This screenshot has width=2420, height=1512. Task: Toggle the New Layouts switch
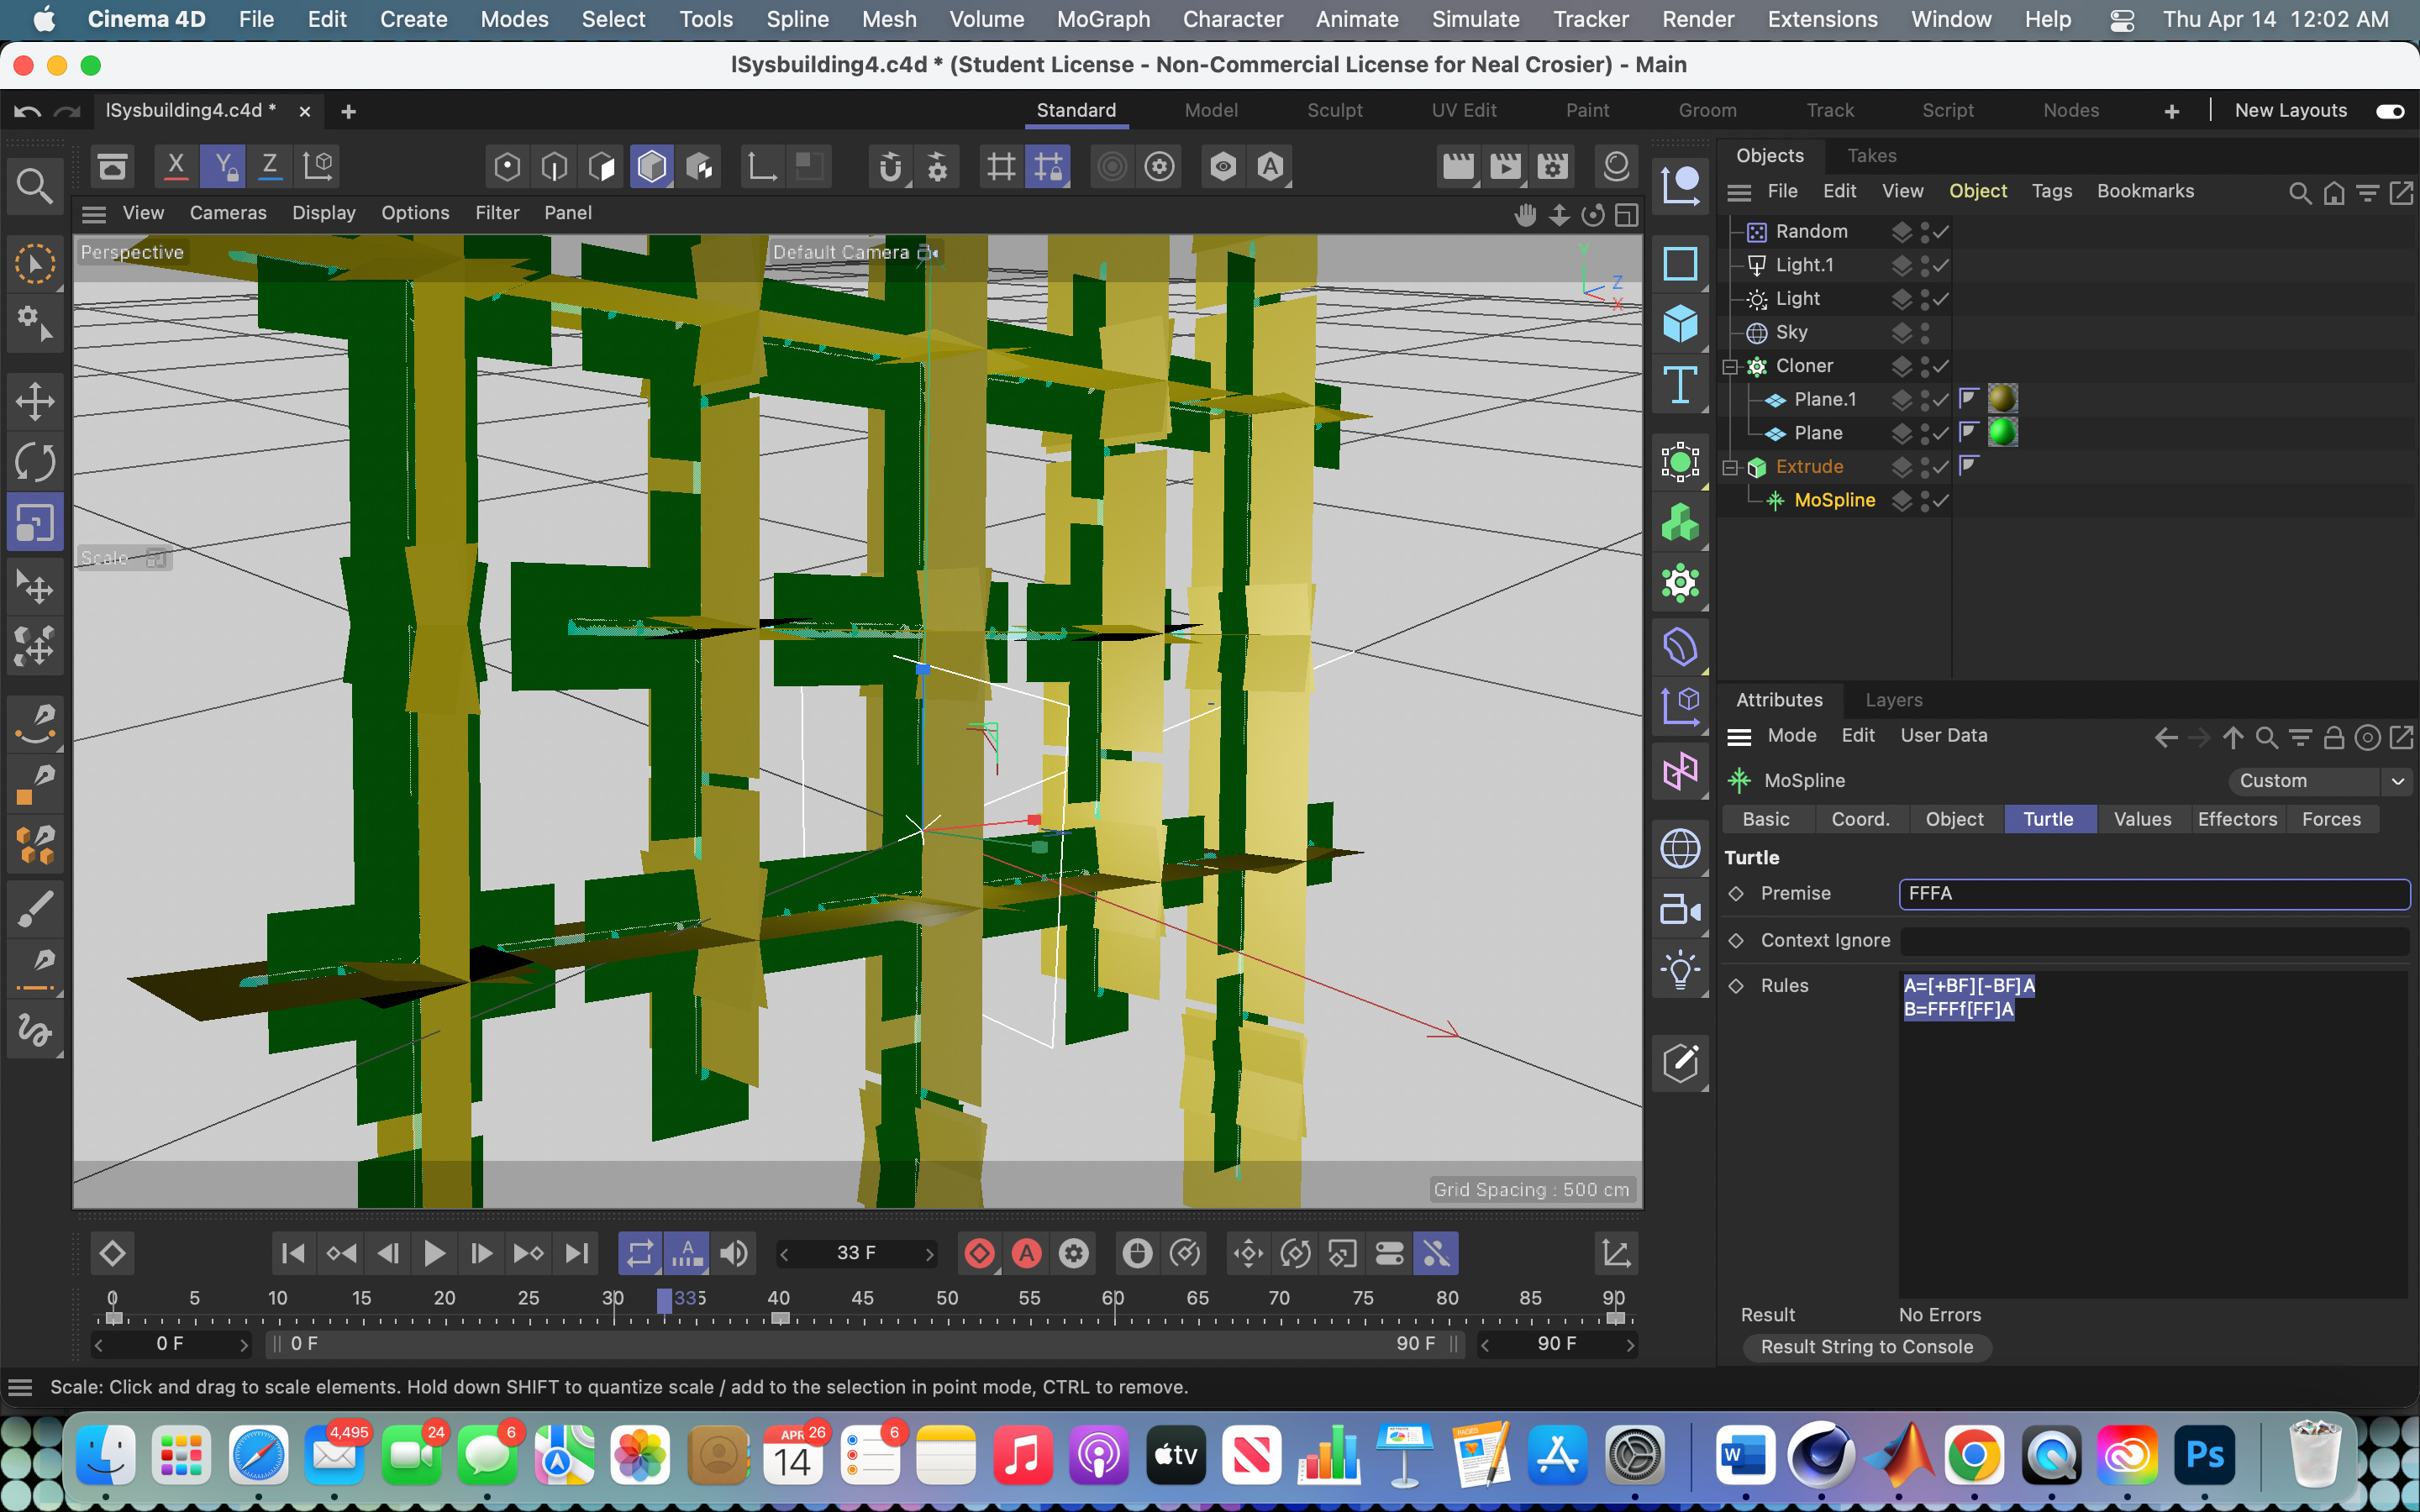point(2390,111)
